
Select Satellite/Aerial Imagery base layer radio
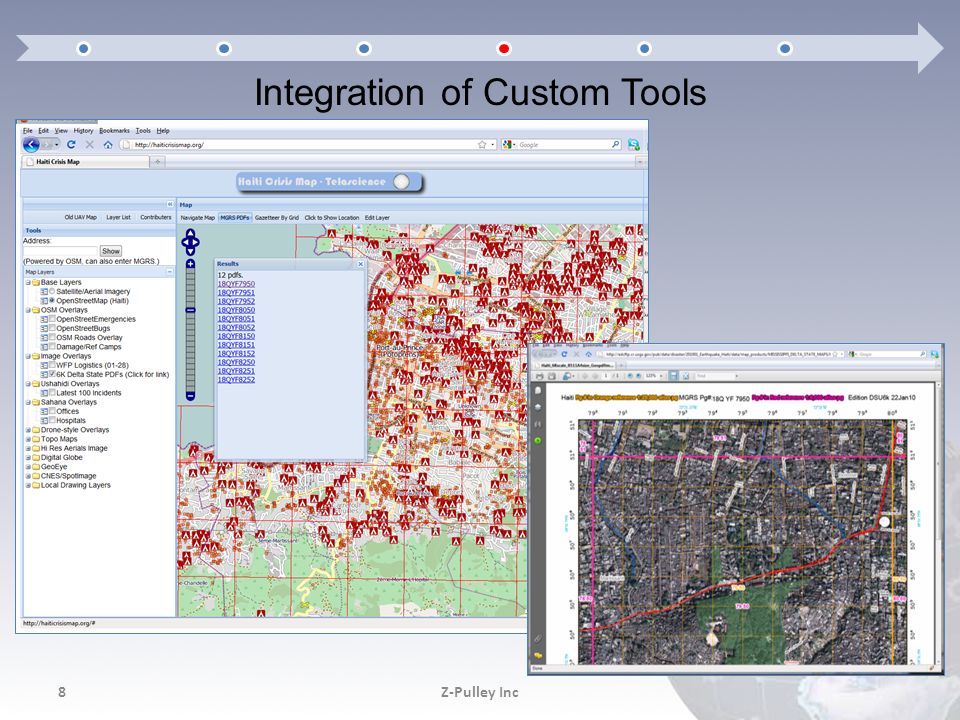52,292
